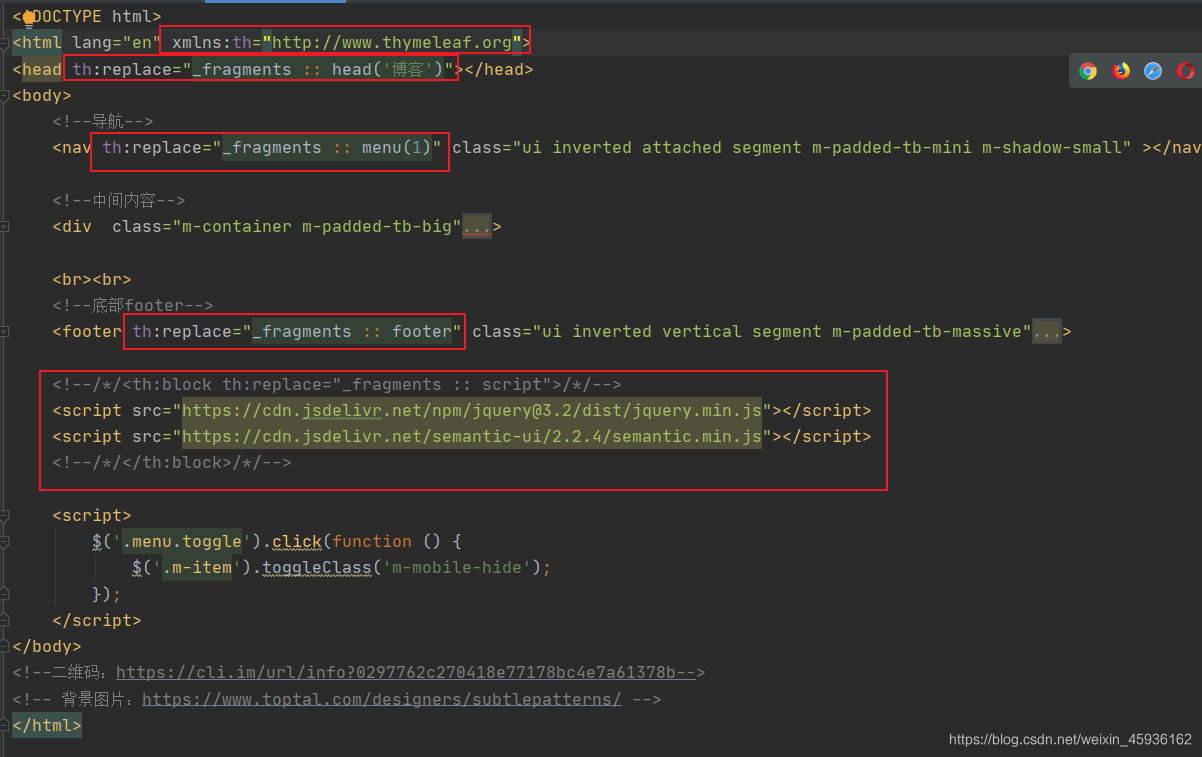Open the thymeleaf.org namespace URL

coord(392,43)
